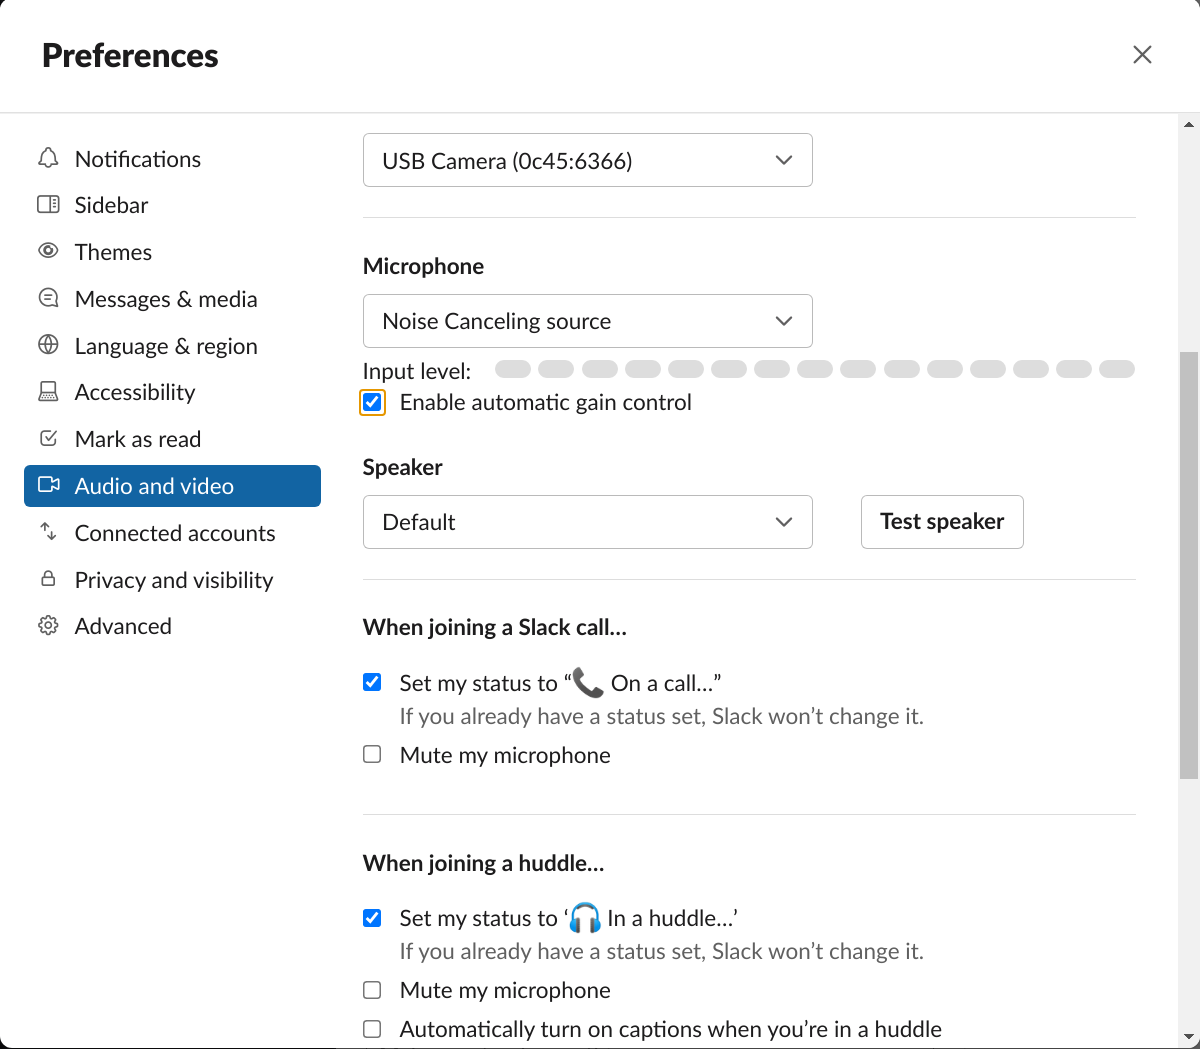Click the Messages & media chat icon
1200x1049 pixels.
click(x=48, y=298)
